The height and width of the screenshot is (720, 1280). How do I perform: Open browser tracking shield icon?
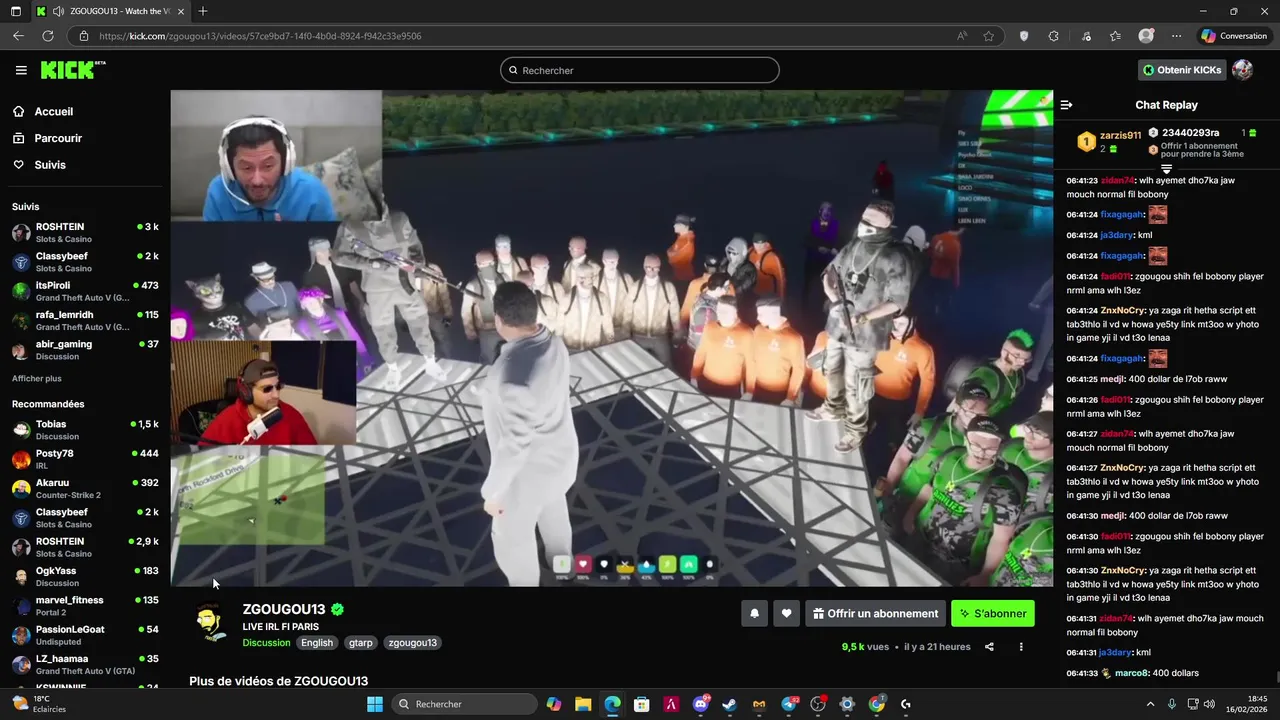(1023, 36)
